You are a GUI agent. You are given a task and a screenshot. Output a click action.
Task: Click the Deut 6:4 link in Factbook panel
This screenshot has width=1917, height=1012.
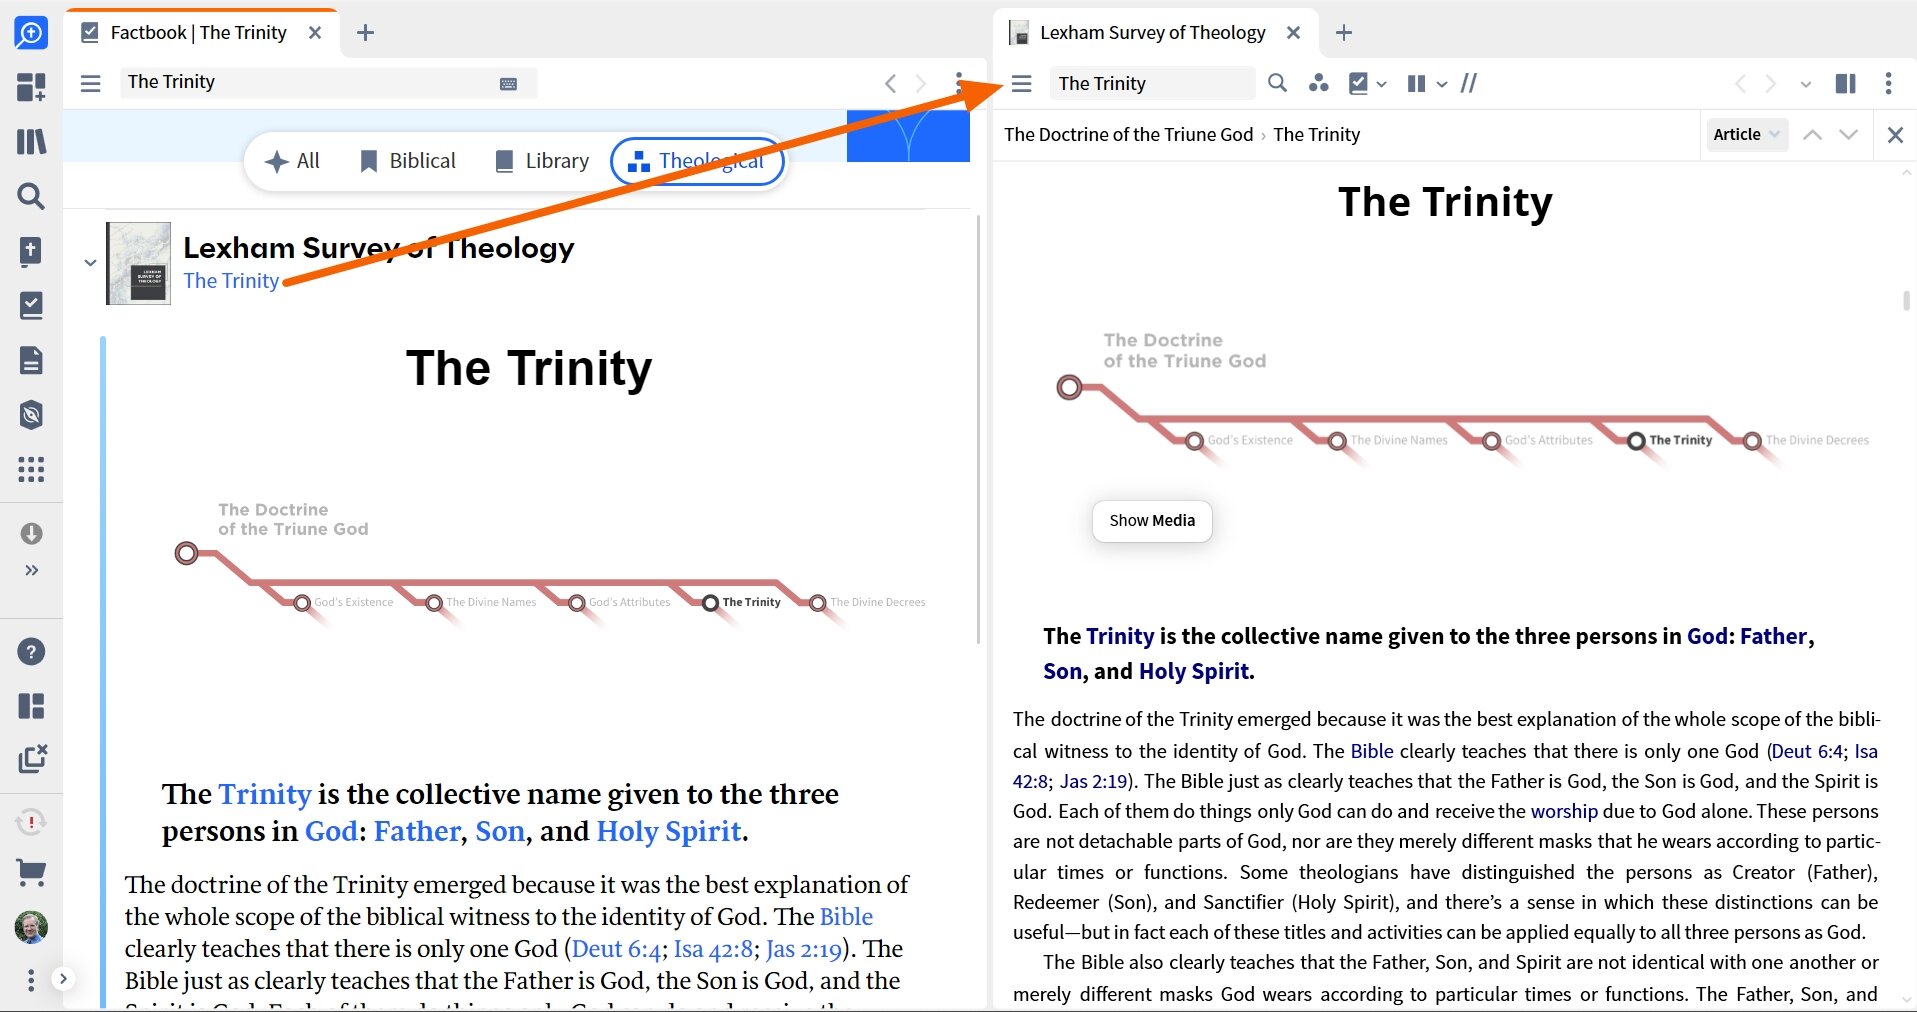click(616, 949)
